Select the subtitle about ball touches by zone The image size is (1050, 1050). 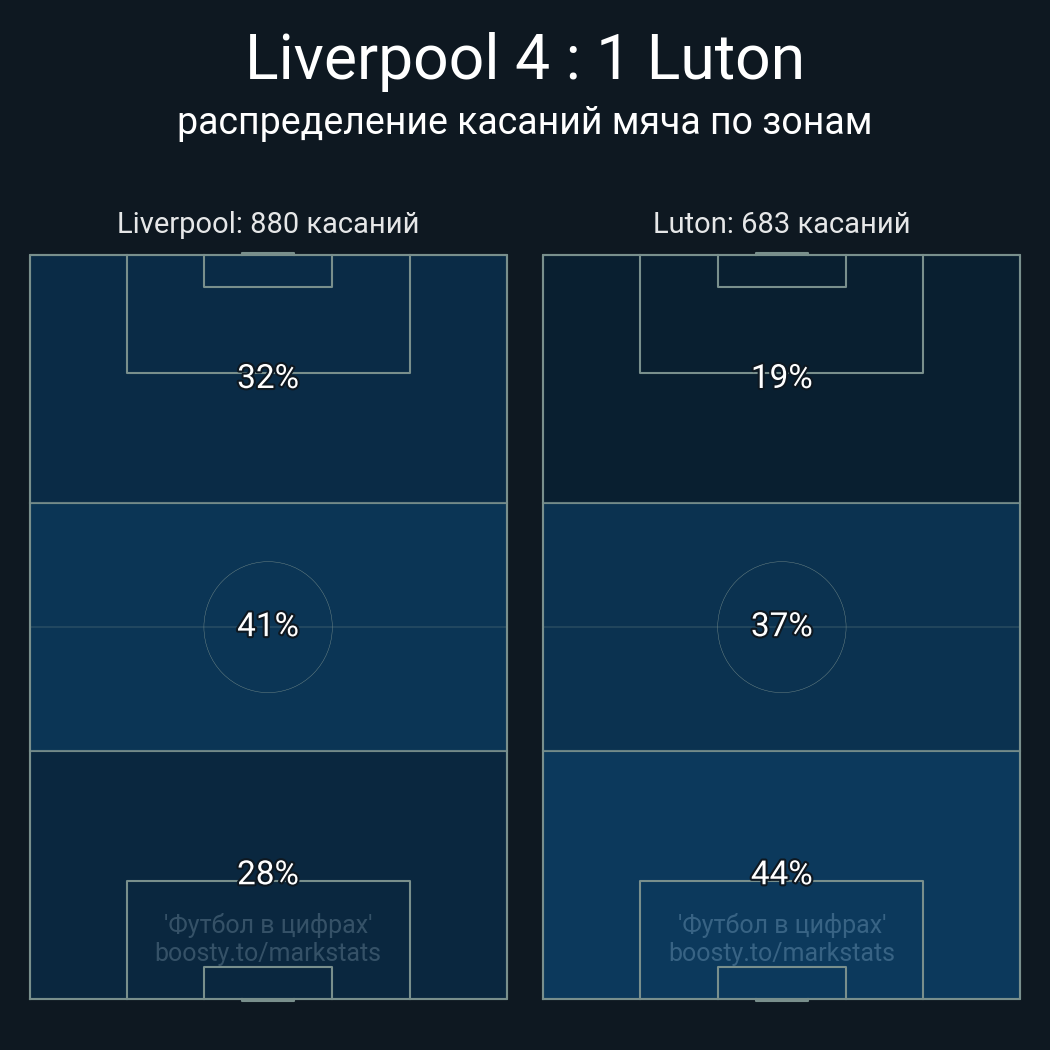click(524, 121)
